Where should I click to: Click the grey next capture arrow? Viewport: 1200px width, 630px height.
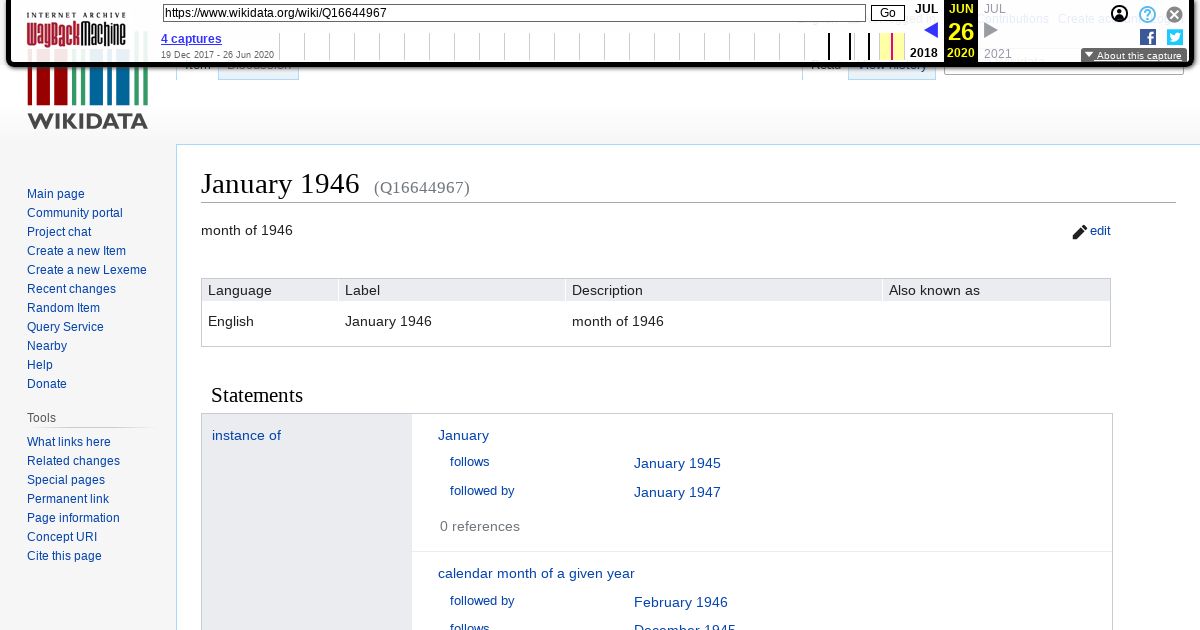pyautogui.click(x=991, y=31)
